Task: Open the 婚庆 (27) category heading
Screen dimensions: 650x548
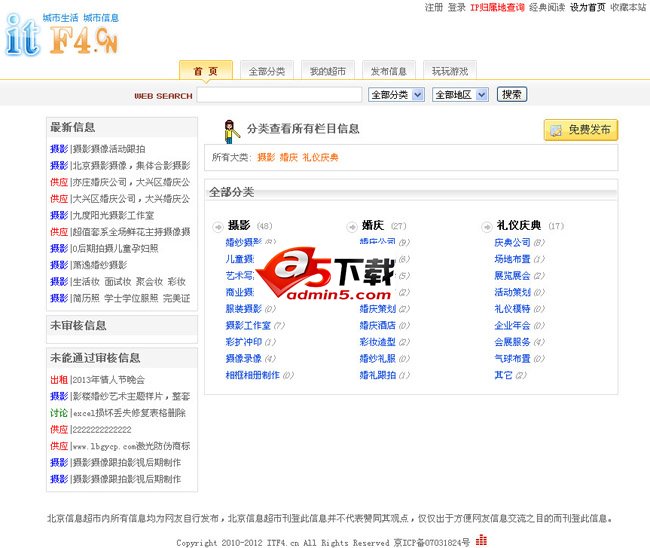Action: click(373, 225)
